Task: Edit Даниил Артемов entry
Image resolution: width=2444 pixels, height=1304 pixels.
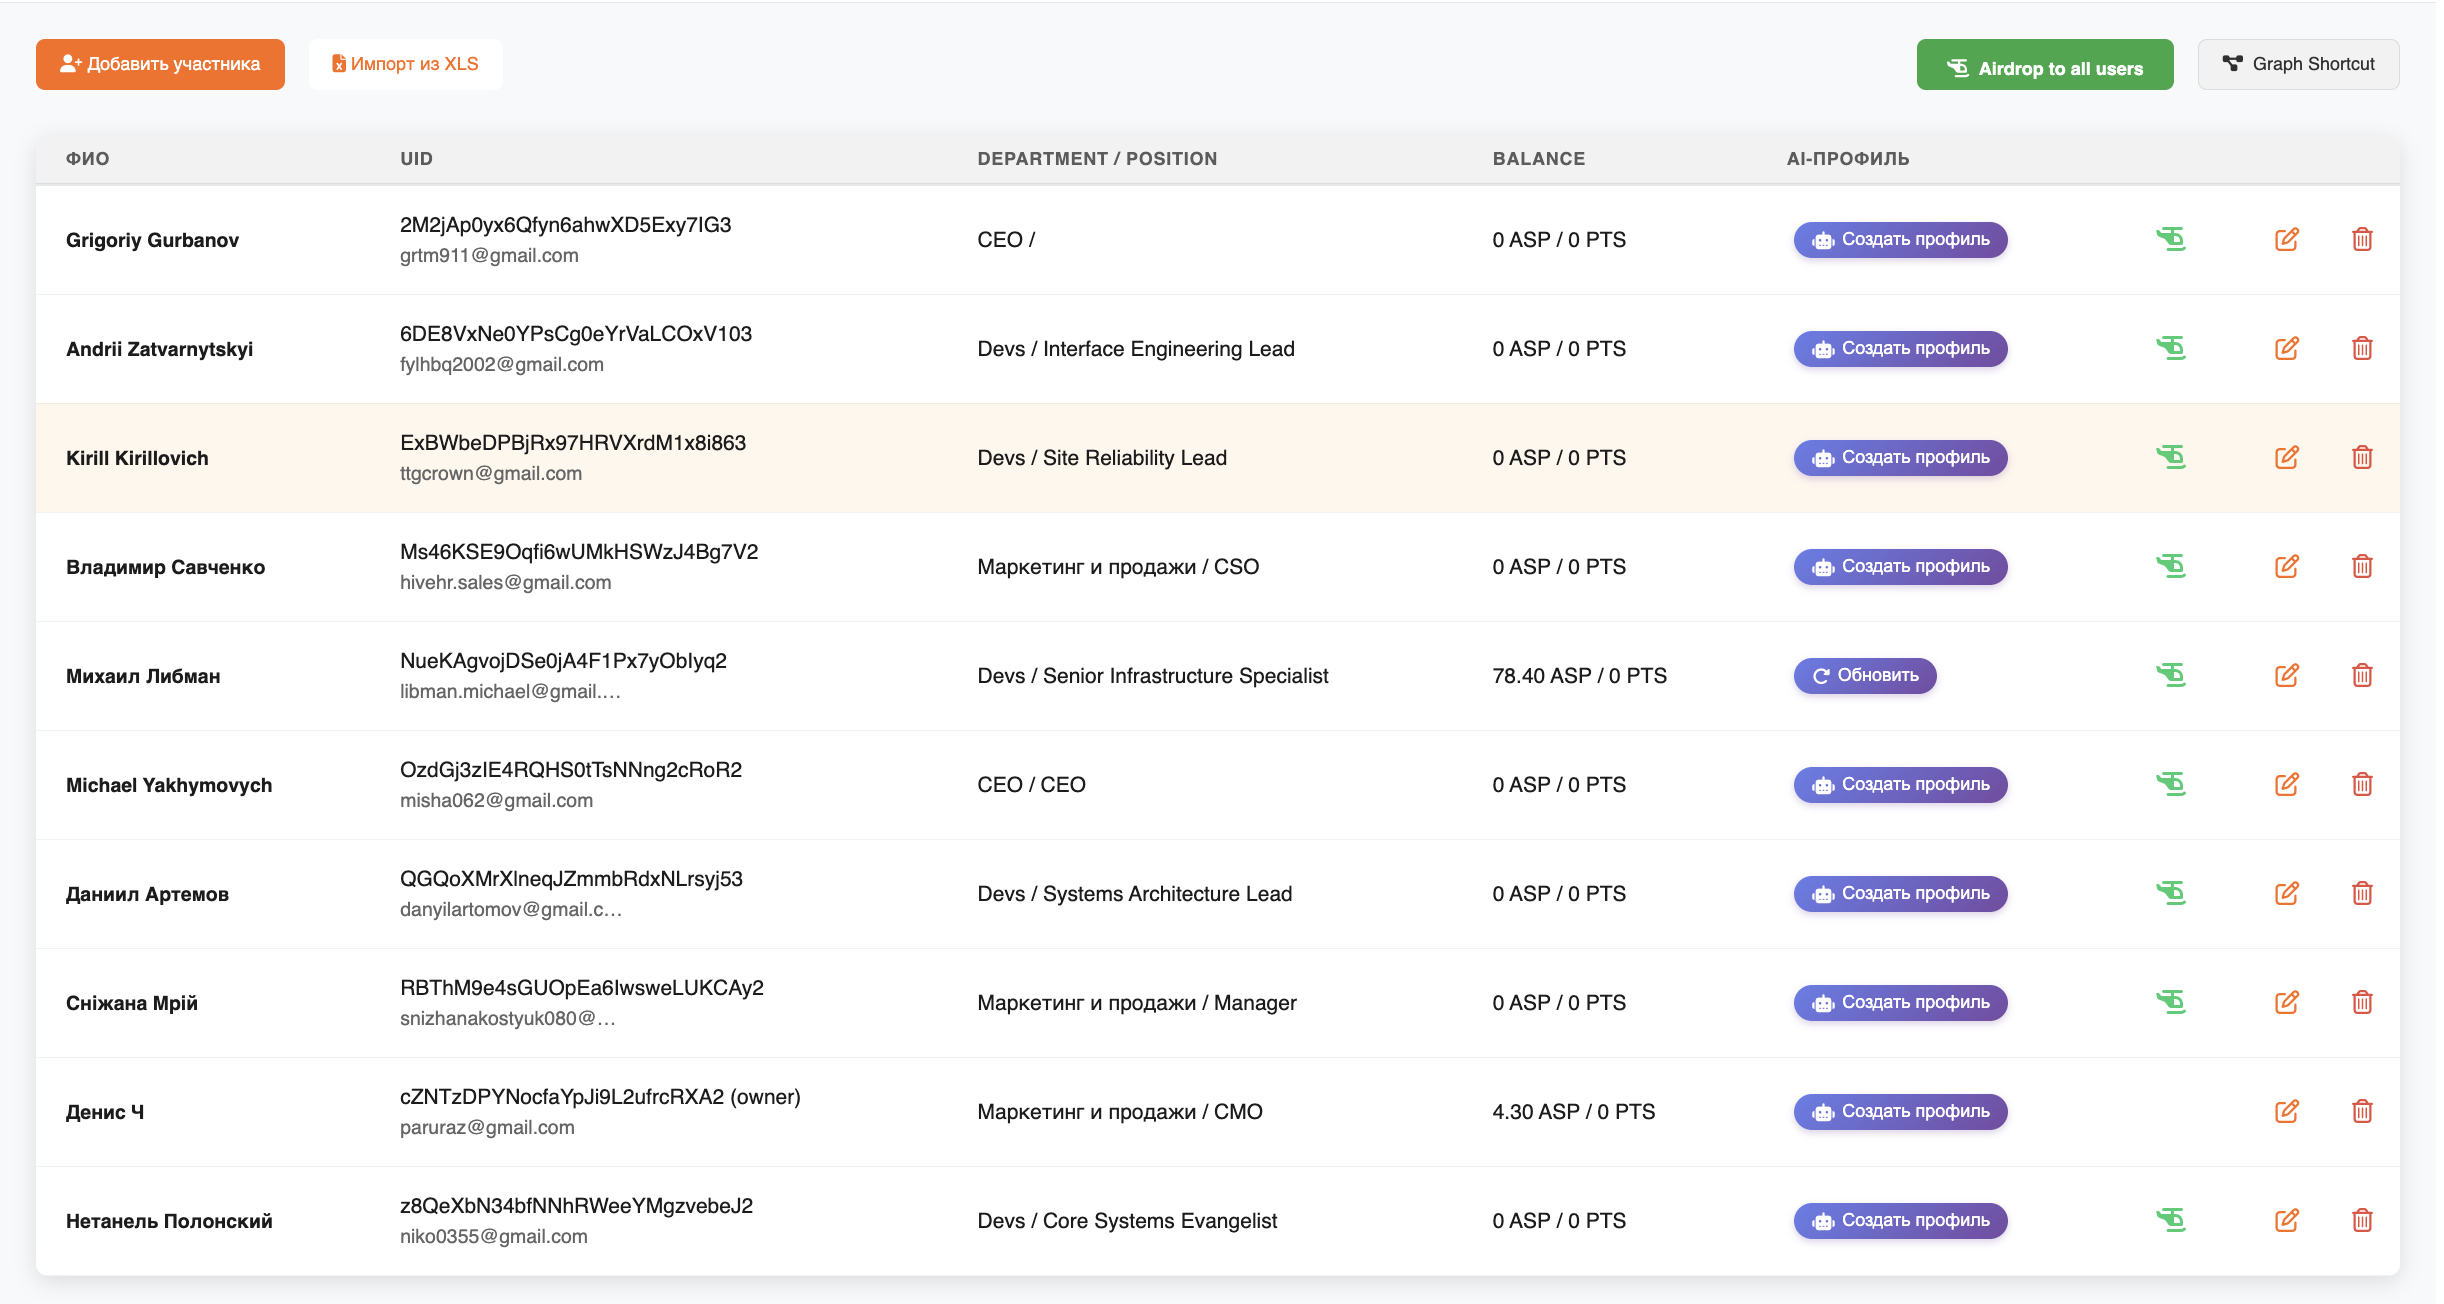Action: coord(2287,893)
